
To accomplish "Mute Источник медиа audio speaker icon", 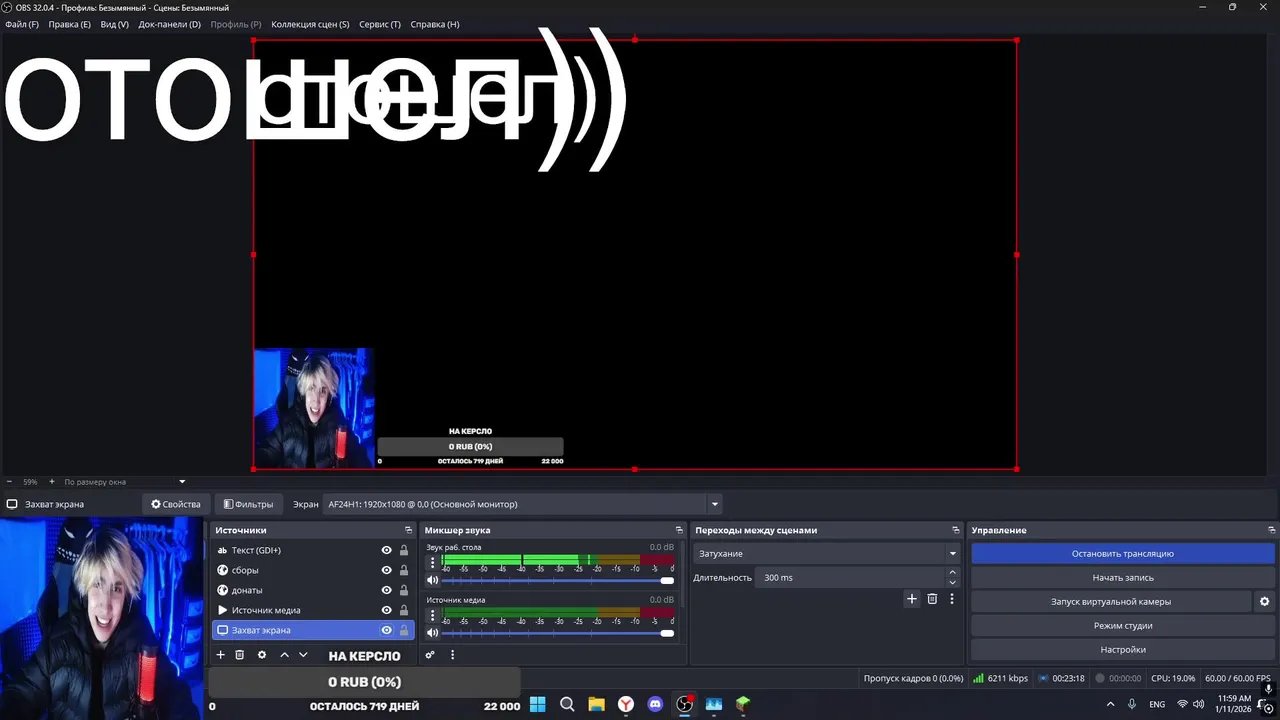I will point(433,632).
